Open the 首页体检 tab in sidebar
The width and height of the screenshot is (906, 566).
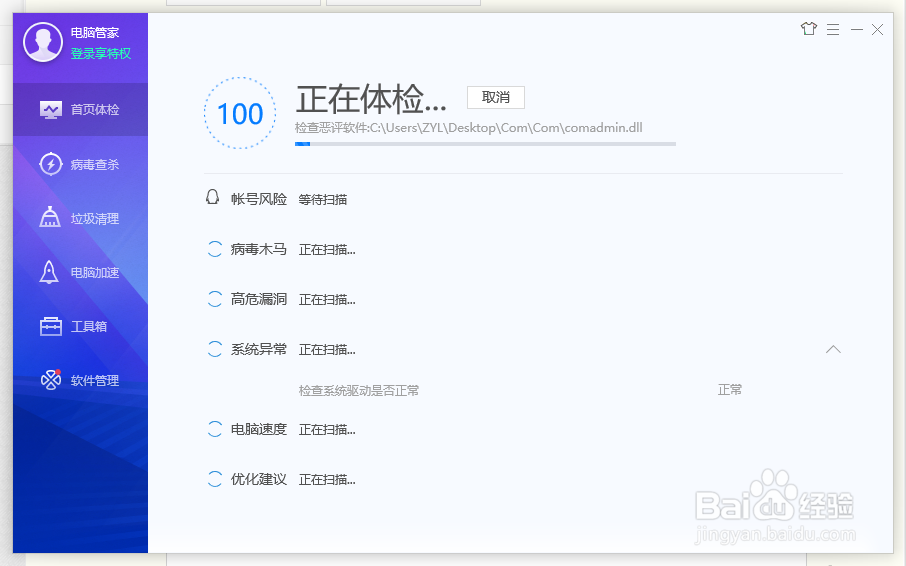[x=80, y=110]
